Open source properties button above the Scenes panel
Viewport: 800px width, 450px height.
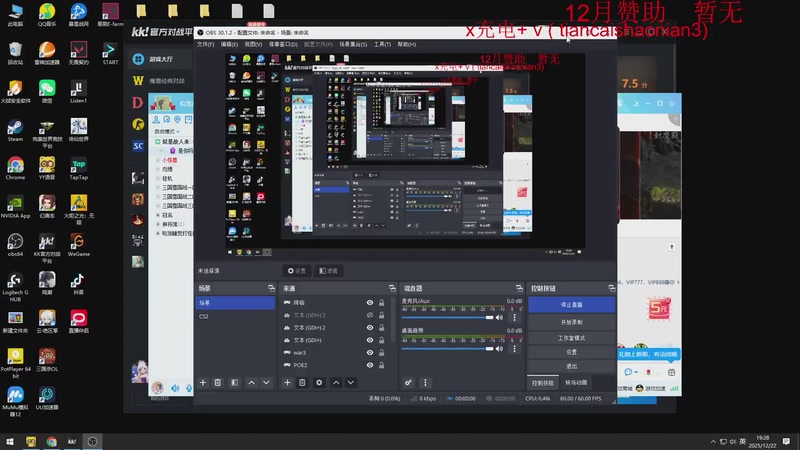[296, 271]
